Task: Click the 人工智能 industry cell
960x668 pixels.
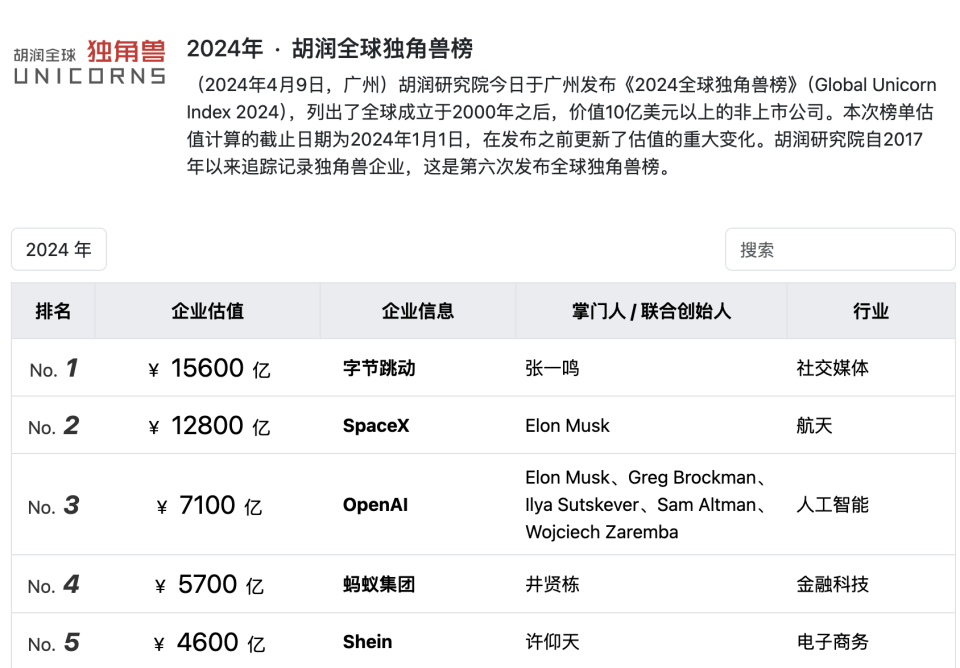Action: pyautogui.click(x=832, y=505)
